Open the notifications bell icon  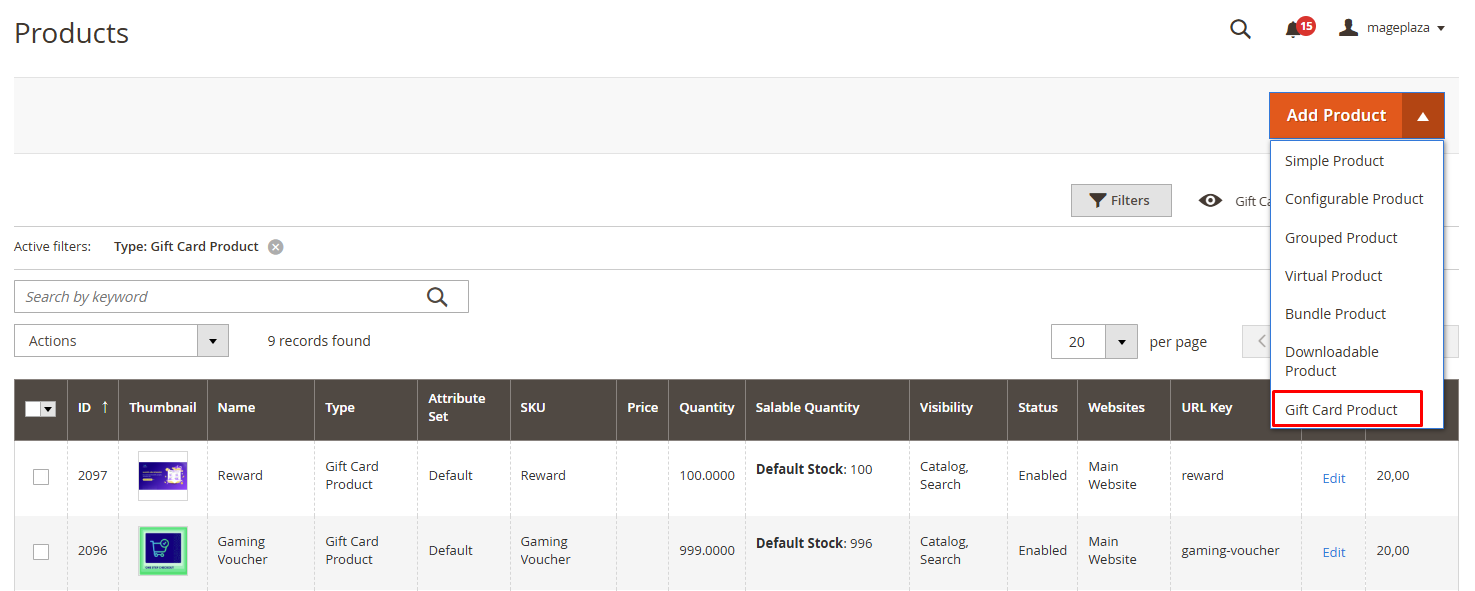pyautogui.click(x=1293, y=29)
